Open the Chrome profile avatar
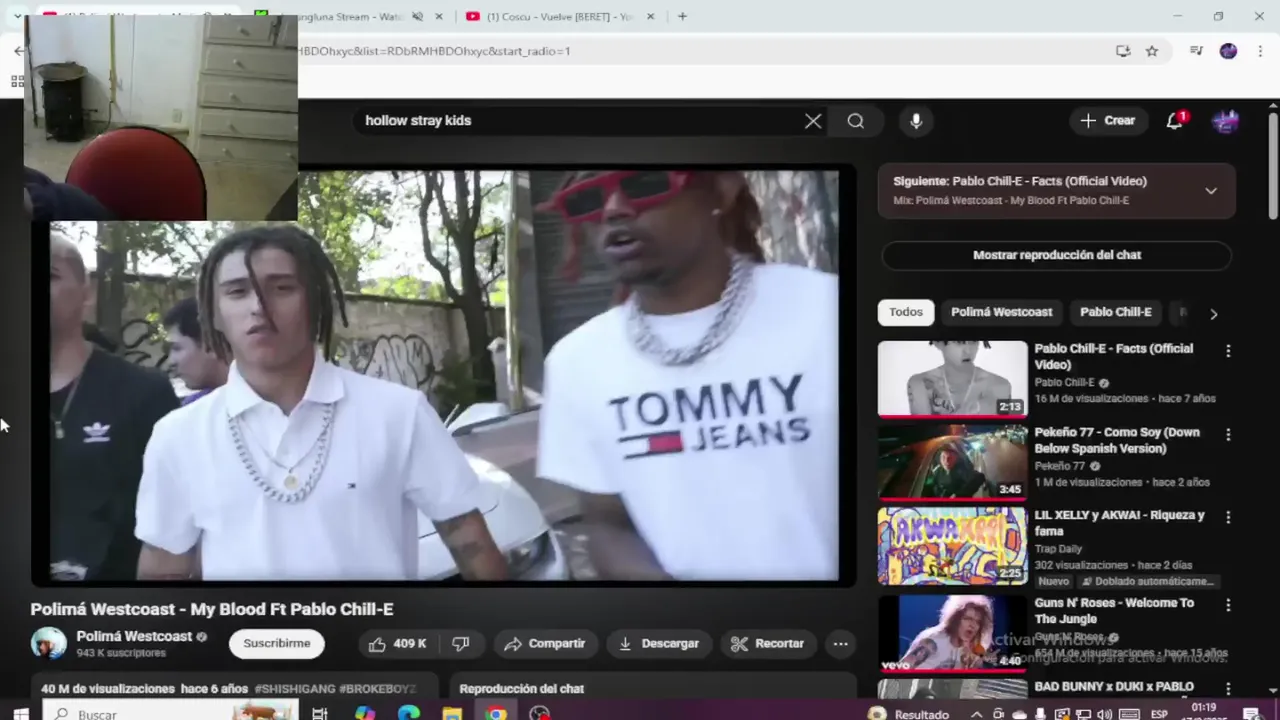Viewport: 1280px width, 720px height. [x=1228, y=51]
